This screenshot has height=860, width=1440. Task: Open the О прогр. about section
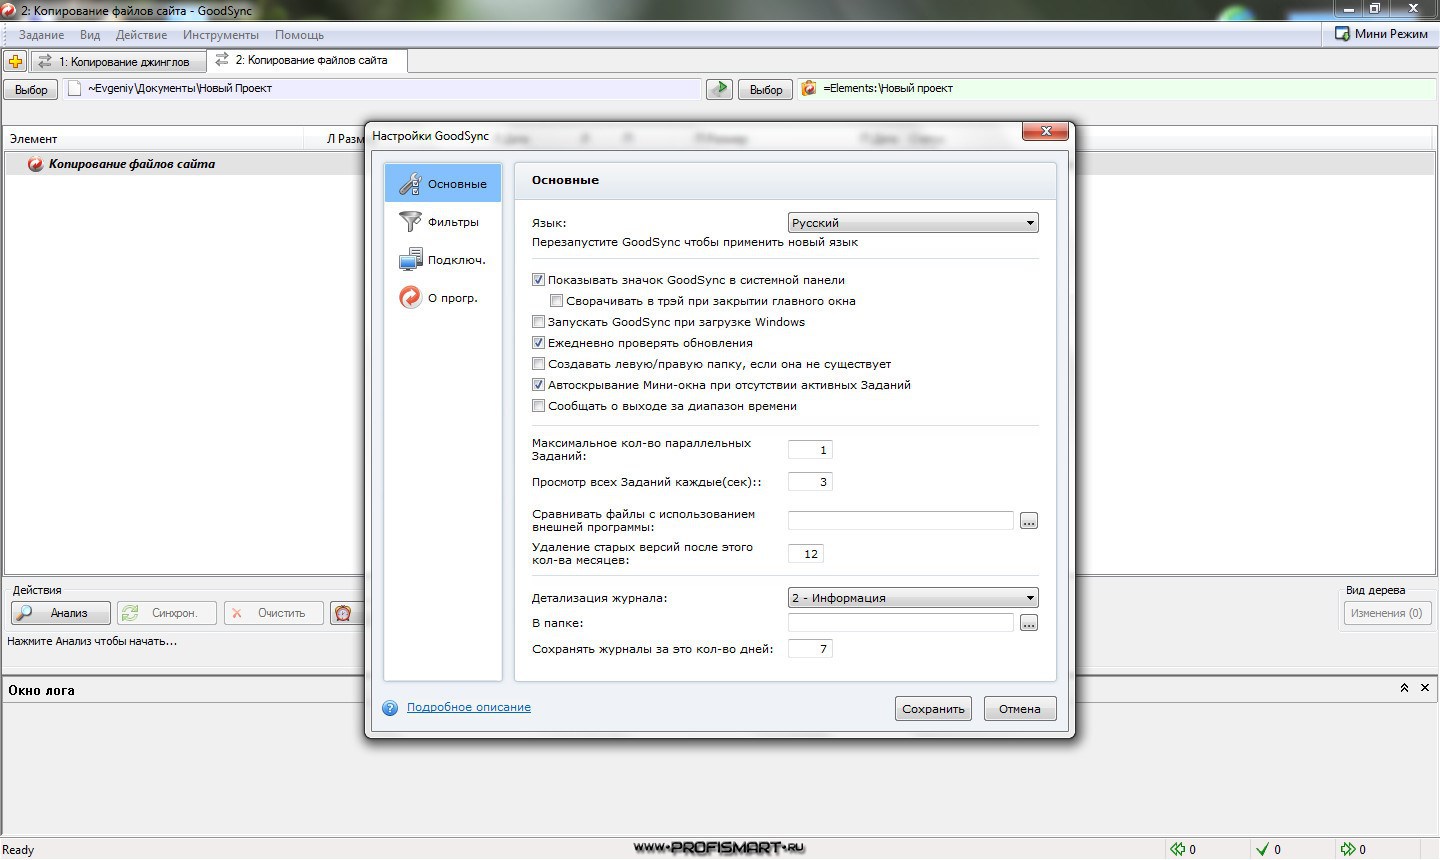[443, 298]
